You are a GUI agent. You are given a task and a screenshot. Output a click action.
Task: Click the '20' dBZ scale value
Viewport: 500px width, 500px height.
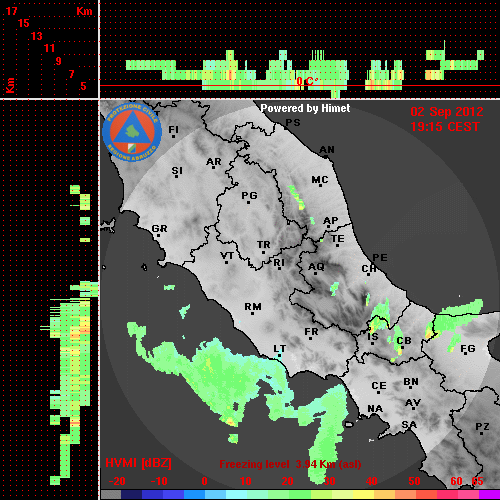click(x=287, y=481)
